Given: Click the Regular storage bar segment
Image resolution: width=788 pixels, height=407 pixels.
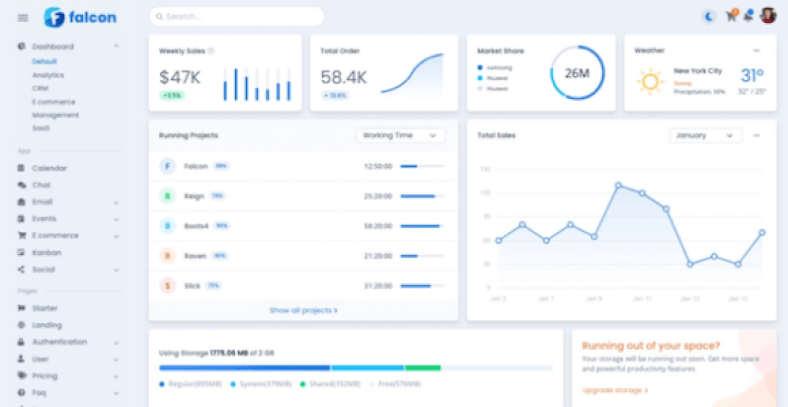Looking at the screenshot, I should coord(245,368).
